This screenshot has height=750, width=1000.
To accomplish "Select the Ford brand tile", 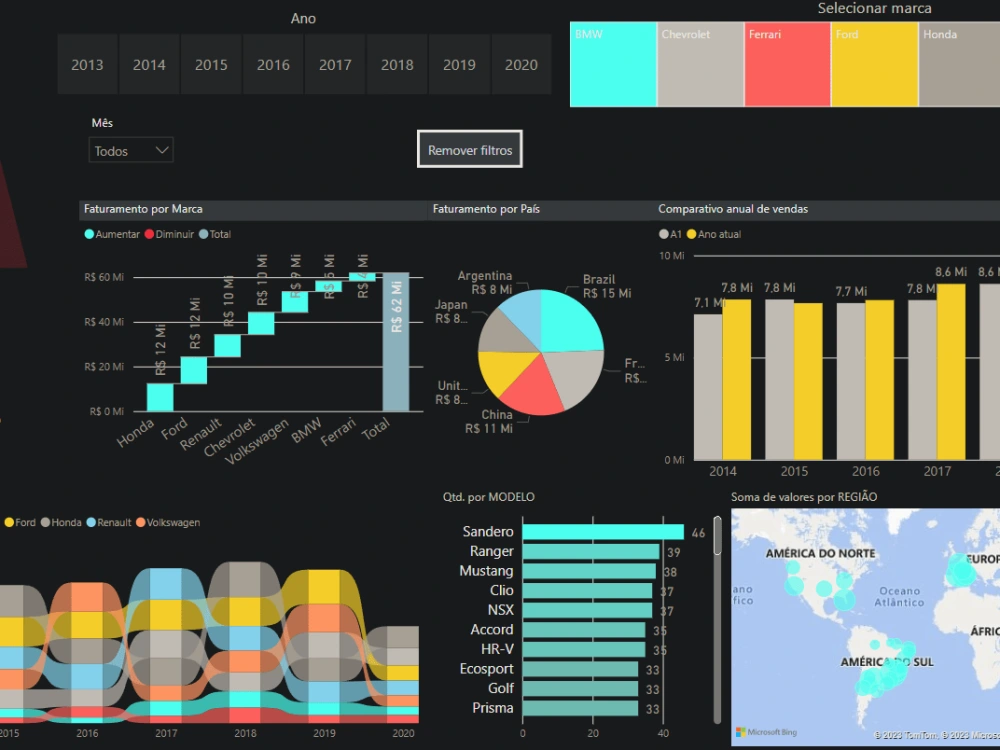I will pyautogui.click(x=874, y=64).
